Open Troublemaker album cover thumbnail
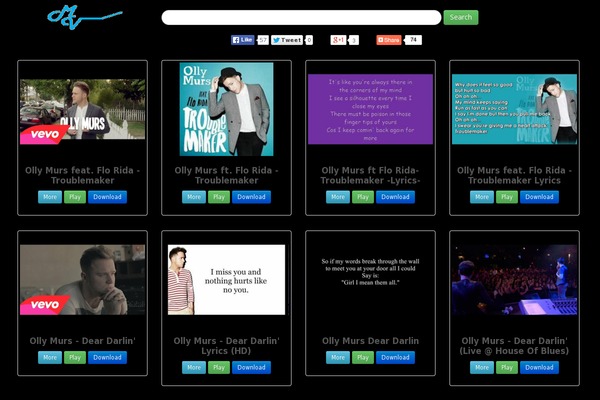Screen dimensions: 600x400 coord(227,109)
